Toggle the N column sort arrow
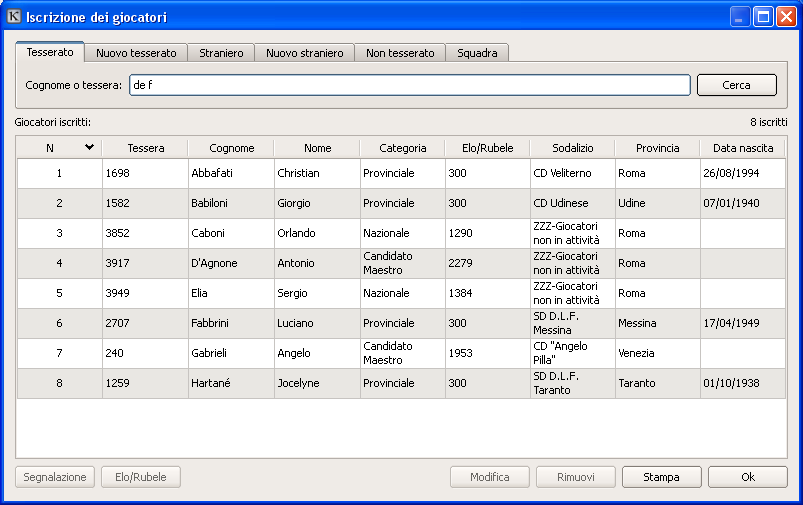The image size is (803, 505). pos(89,148)
